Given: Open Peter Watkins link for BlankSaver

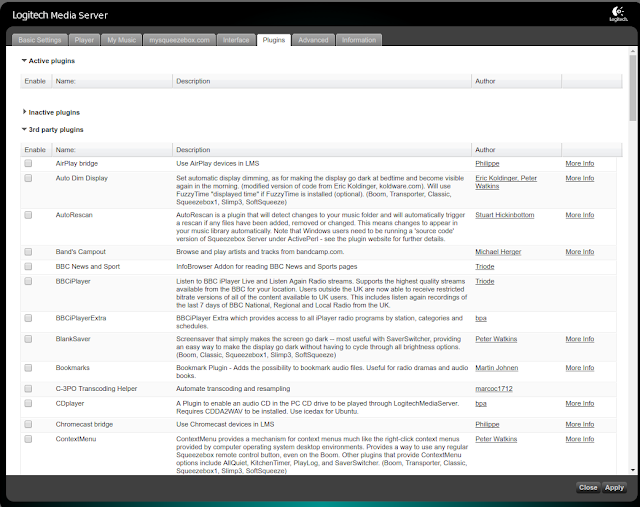Looking at the screenshot, I should click(x=496, y=339).
